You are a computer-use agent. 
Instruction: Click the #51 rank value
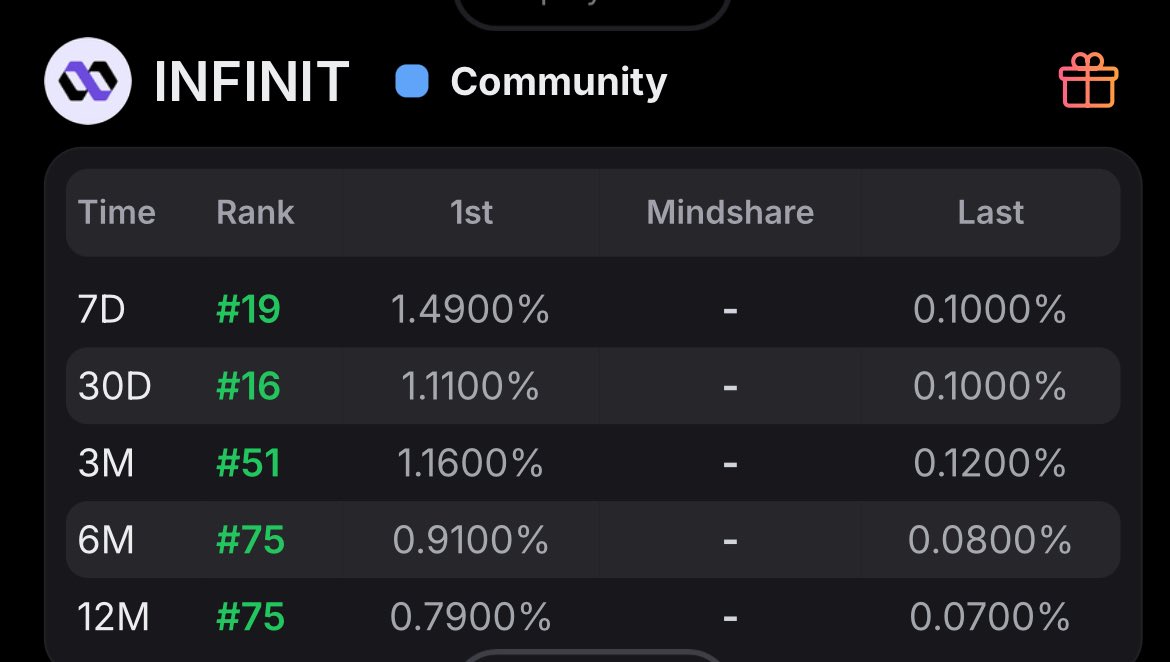point(248,463)
